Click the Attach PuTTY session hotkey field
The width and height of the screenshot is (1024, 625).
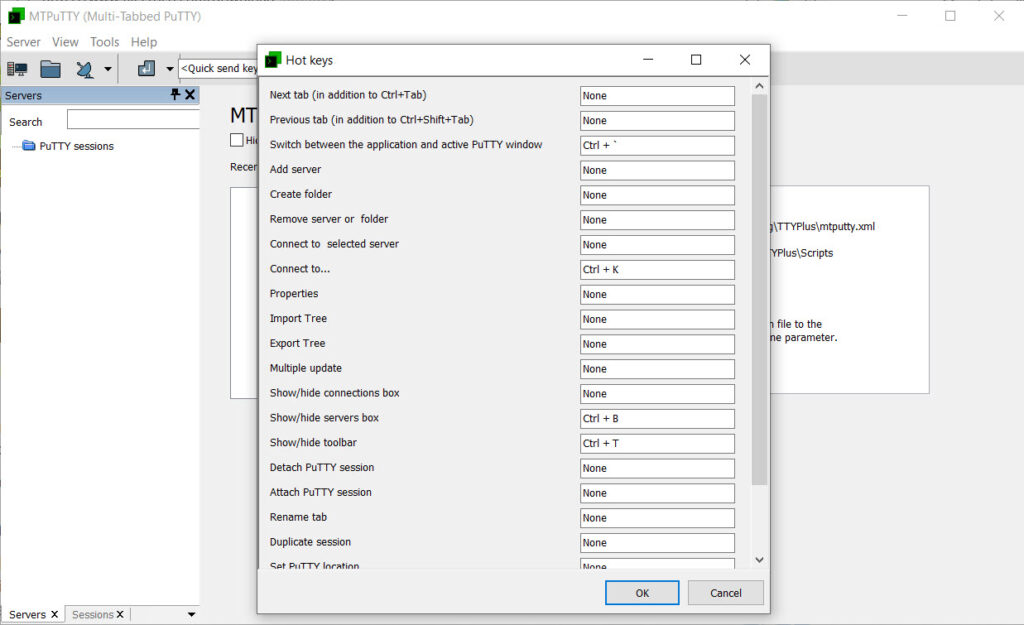[657, 493]
